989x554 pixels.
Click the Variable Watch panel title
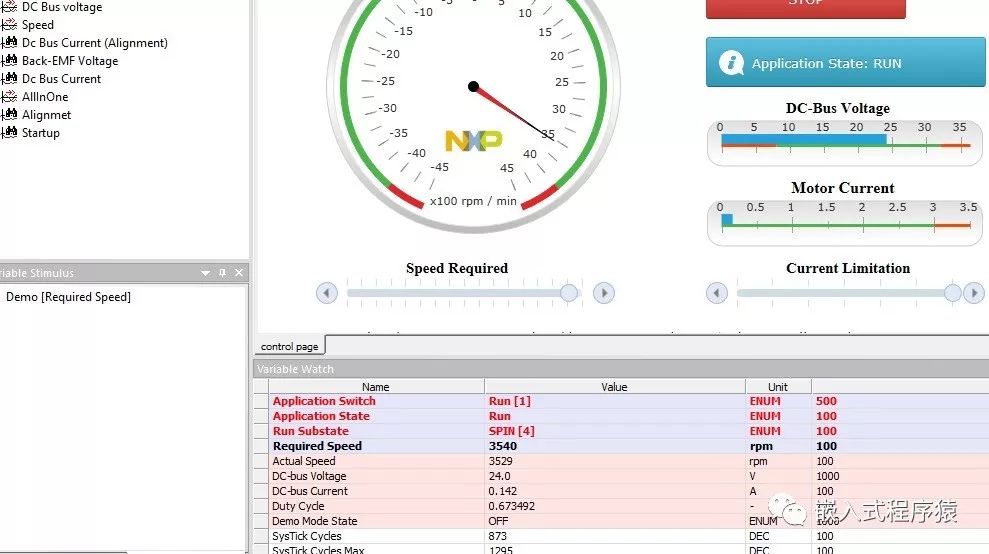tap(295, 369)
